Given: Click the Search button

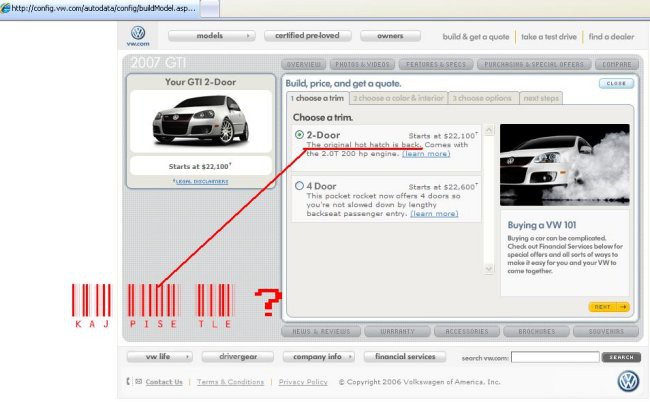Looking at the screenshot, I should pos(621,357).
